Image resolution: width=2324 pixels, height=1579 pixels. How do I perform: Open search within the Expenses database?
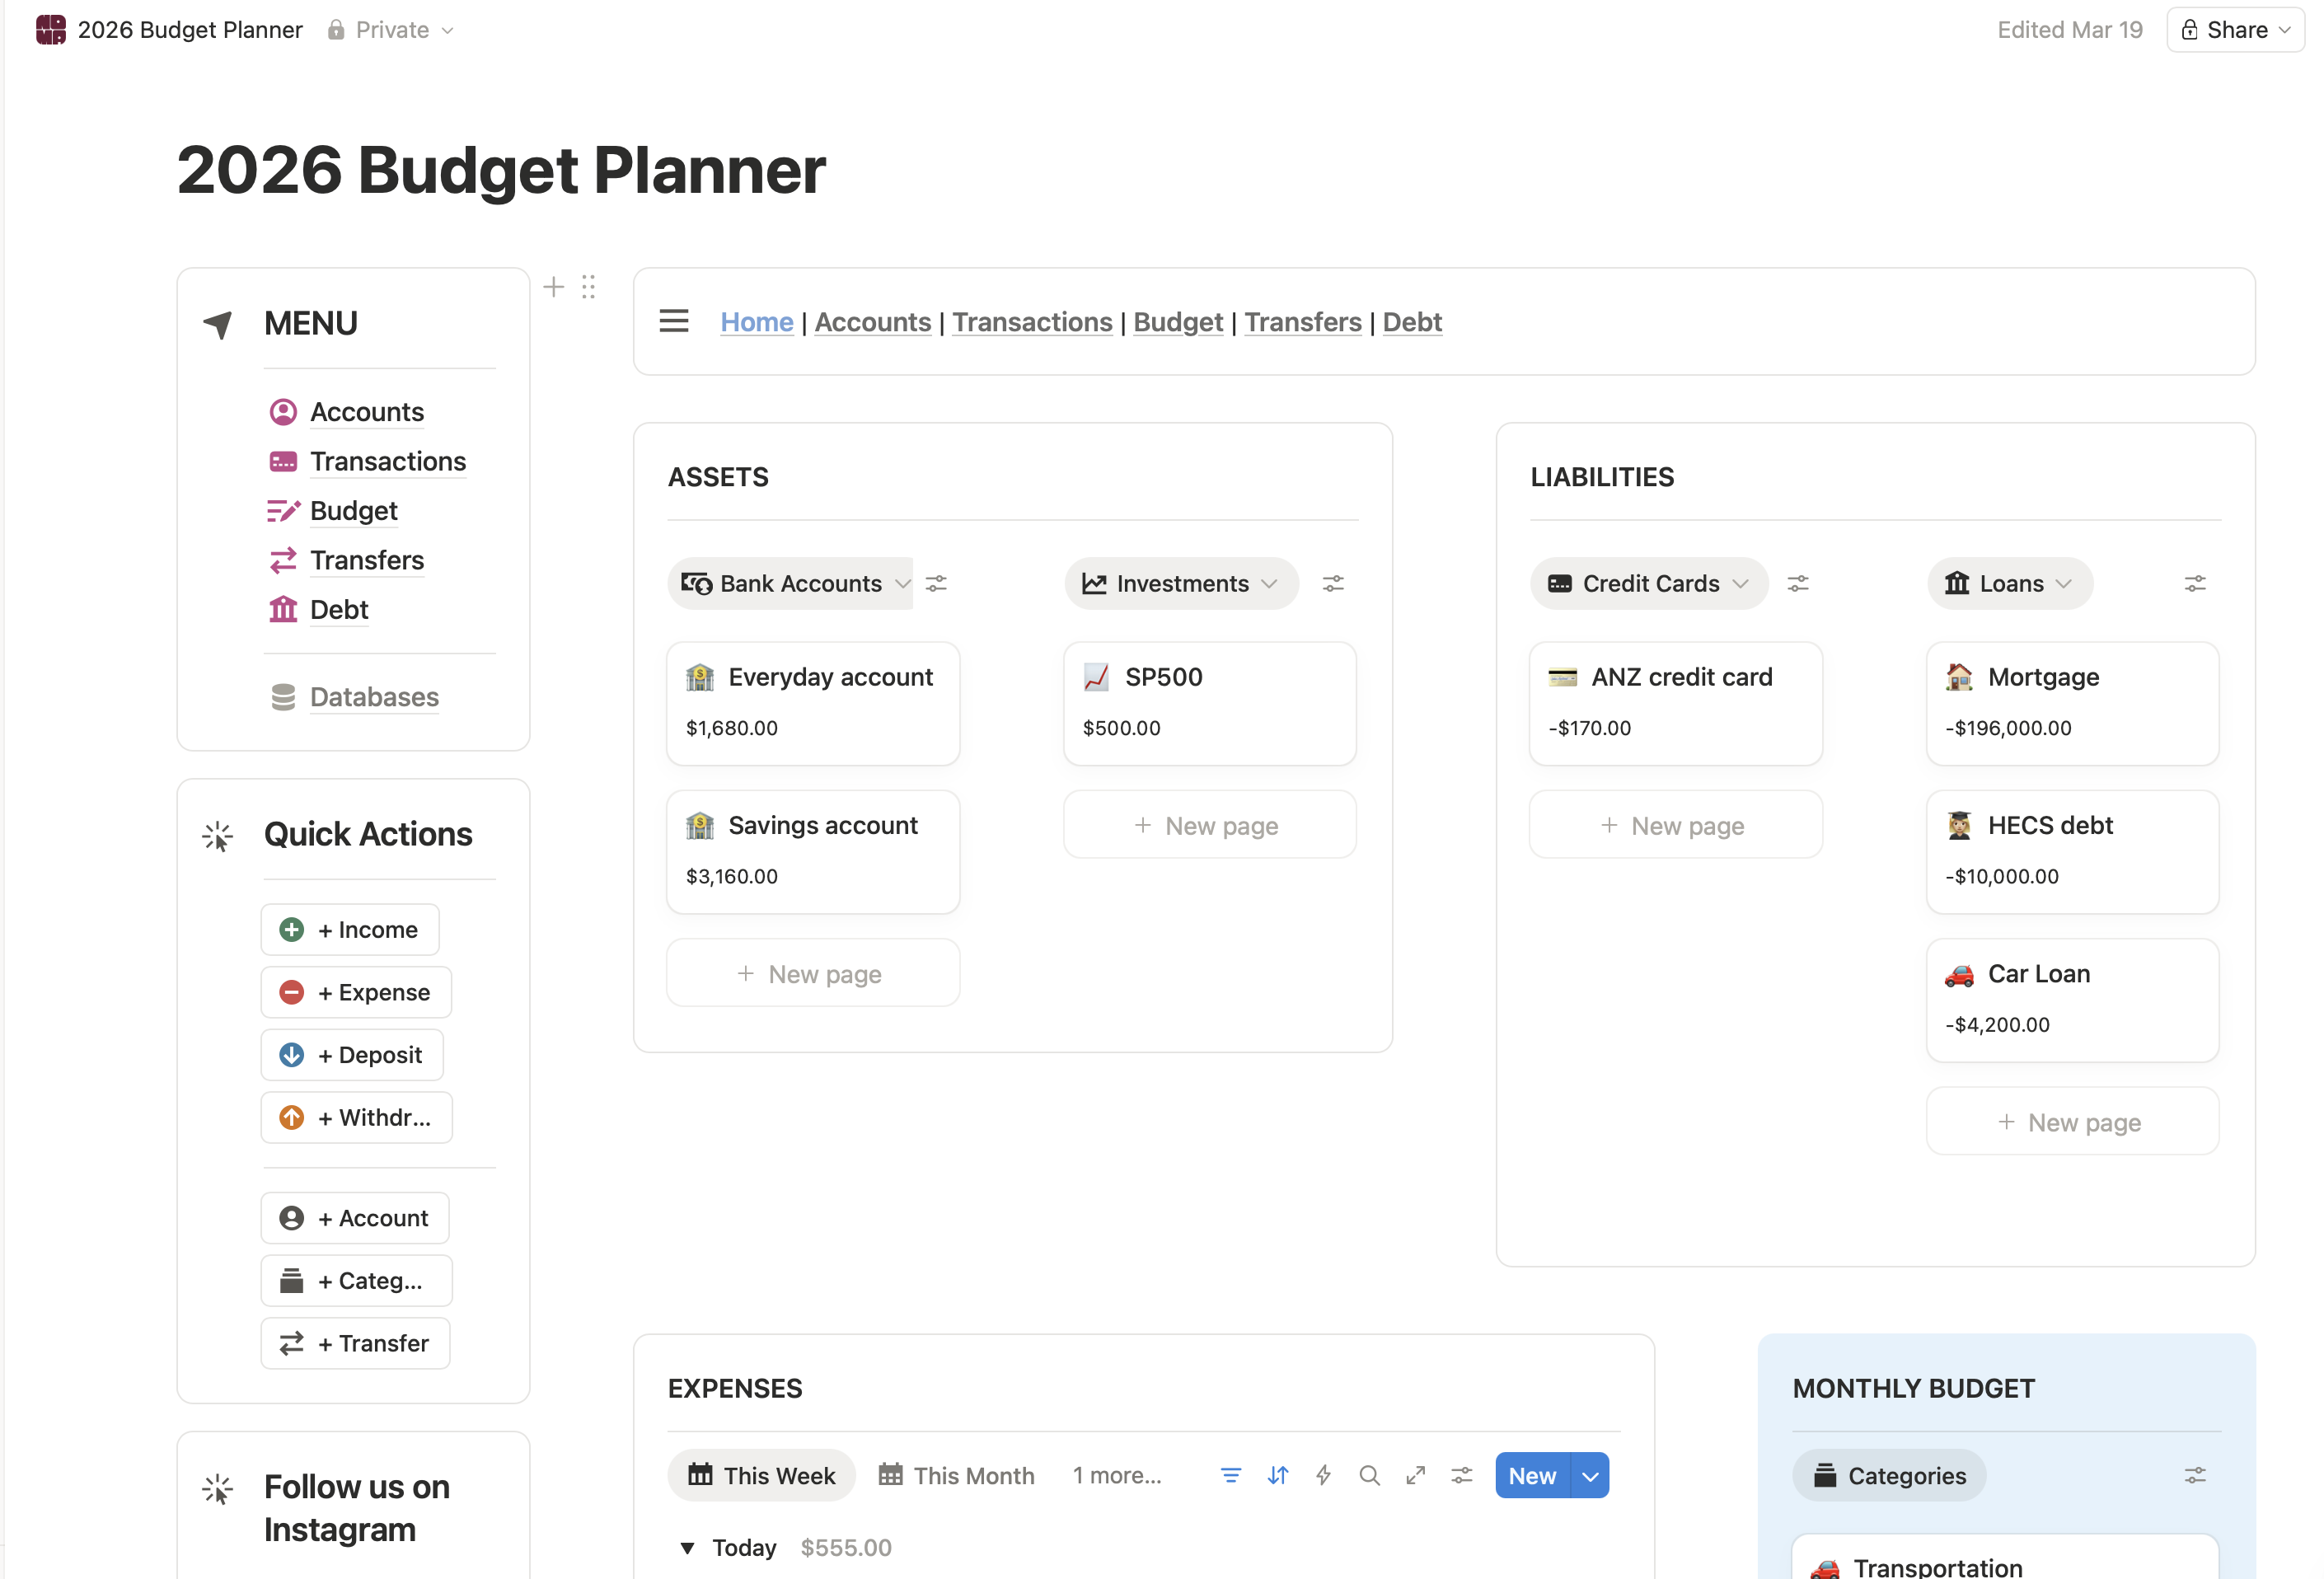pos(1369,1475)
